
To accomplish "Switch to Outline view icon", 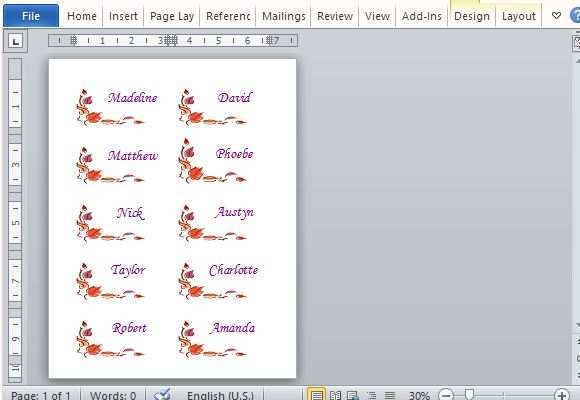I will [372, 395].
